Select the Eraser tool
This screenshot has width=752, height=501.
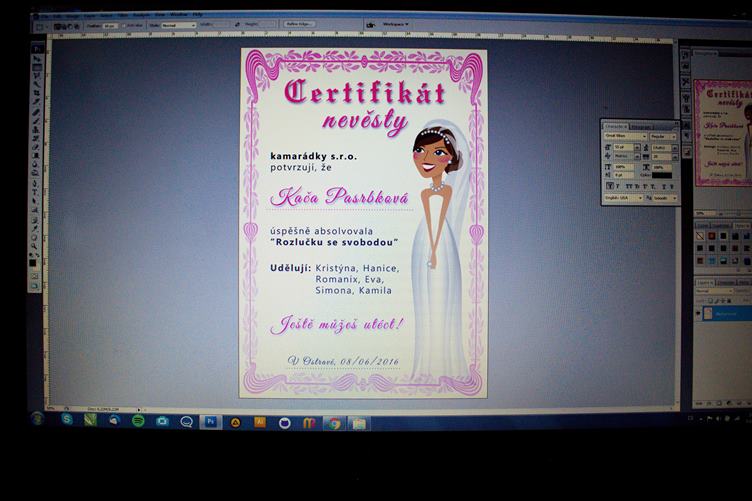37,147
